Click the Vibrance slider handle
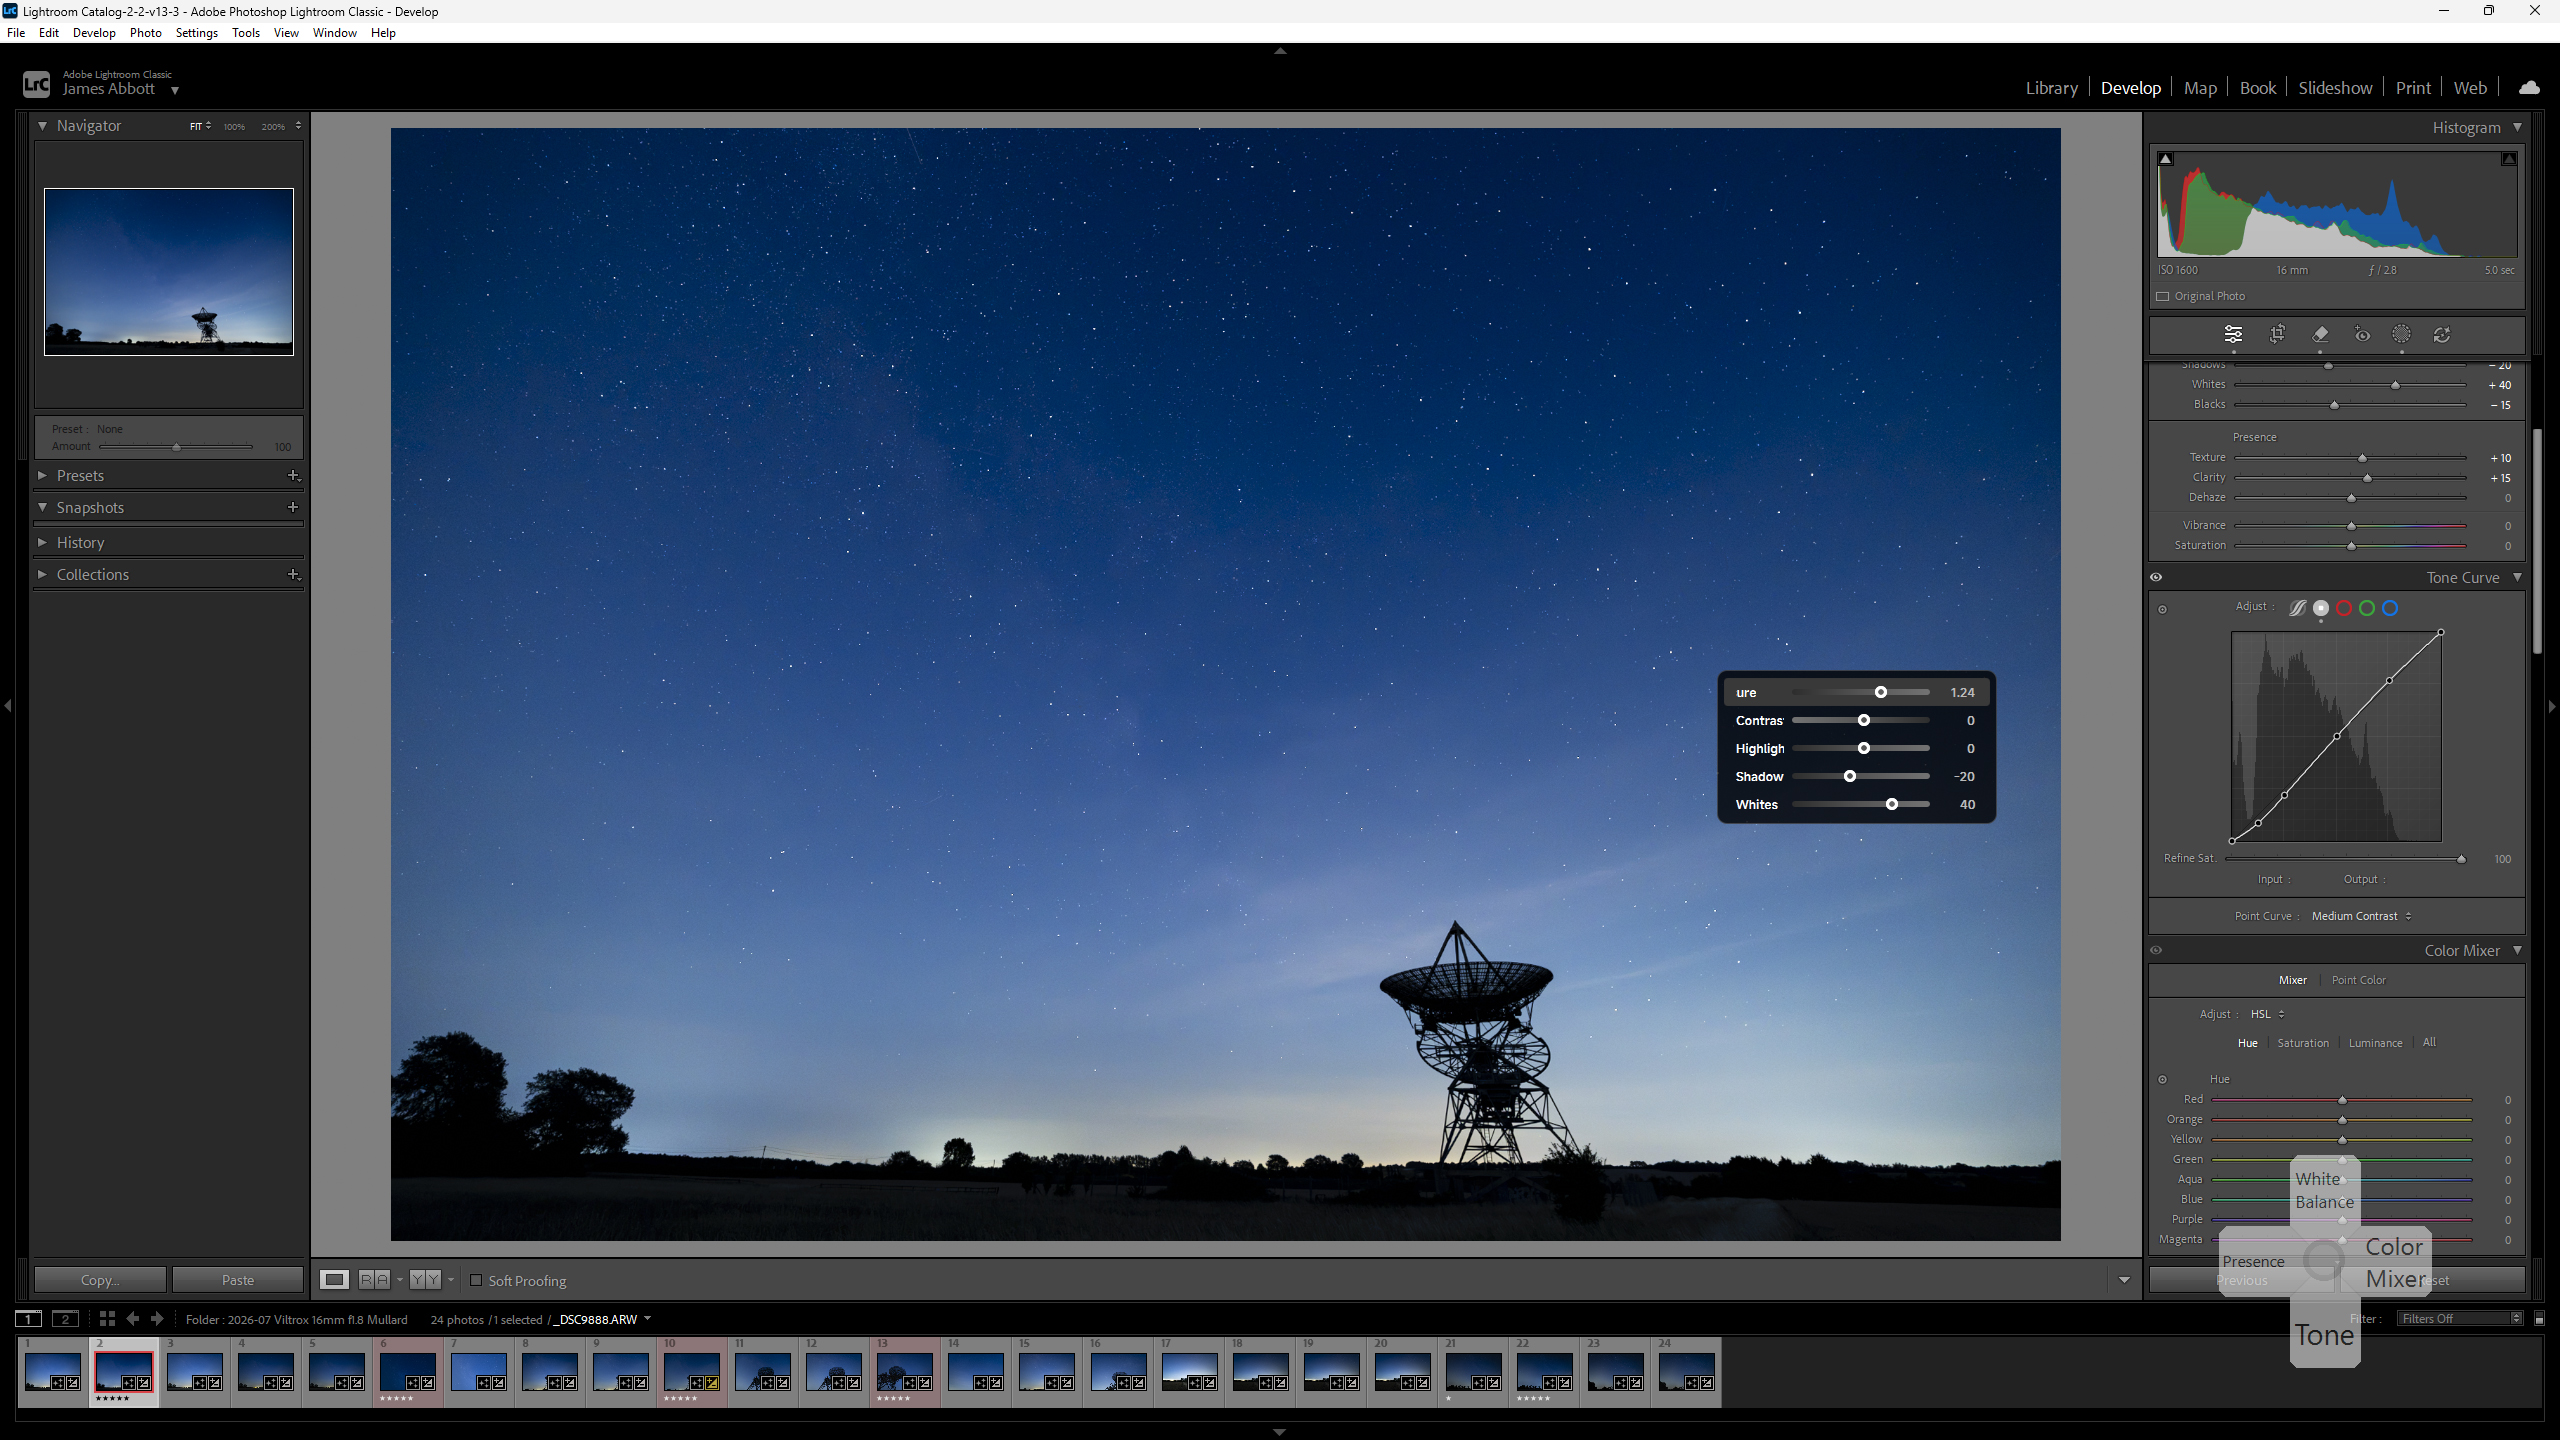Viewport: 2560px width, 1440px height. coord(2351,526)
